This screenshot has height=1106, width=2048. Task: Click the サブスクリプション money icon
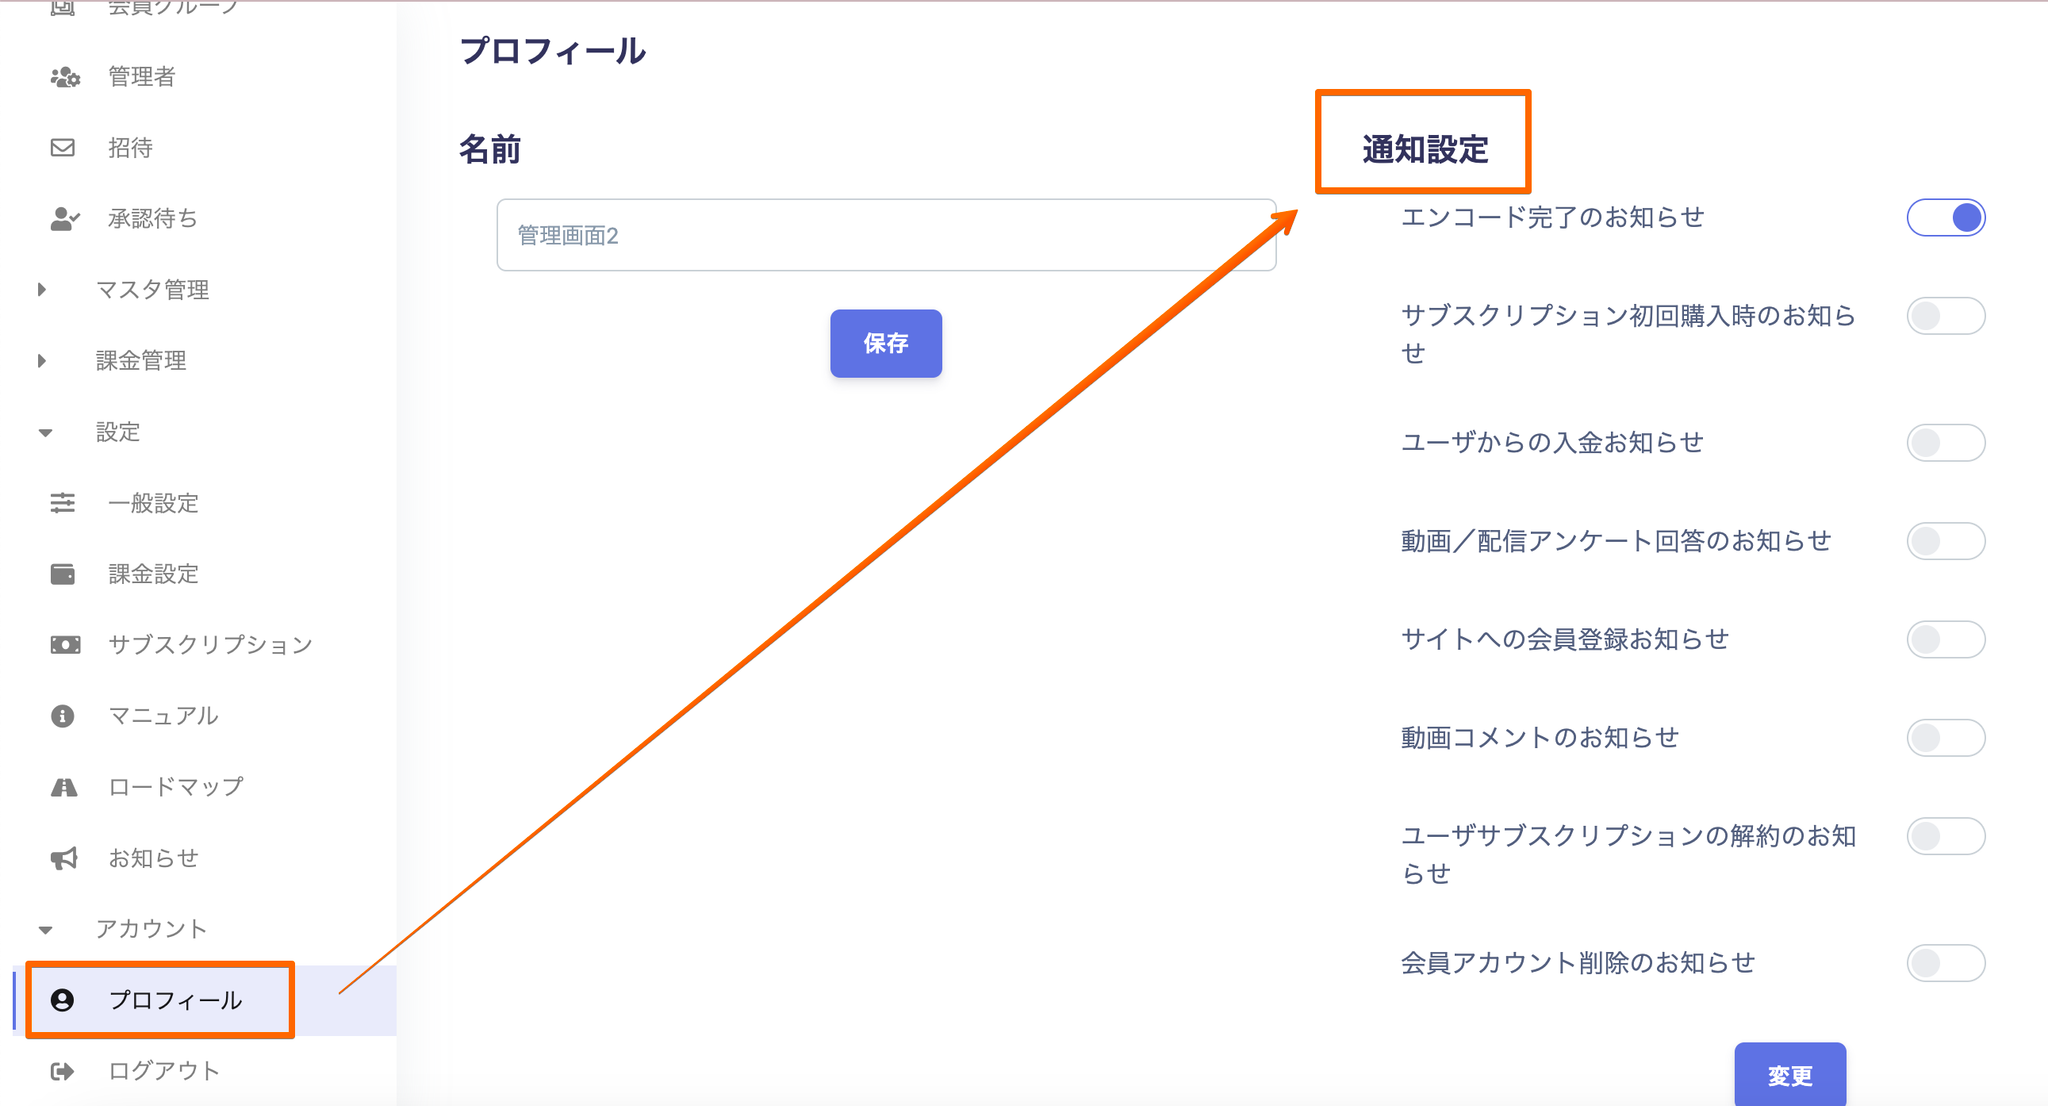coord(65,645)
